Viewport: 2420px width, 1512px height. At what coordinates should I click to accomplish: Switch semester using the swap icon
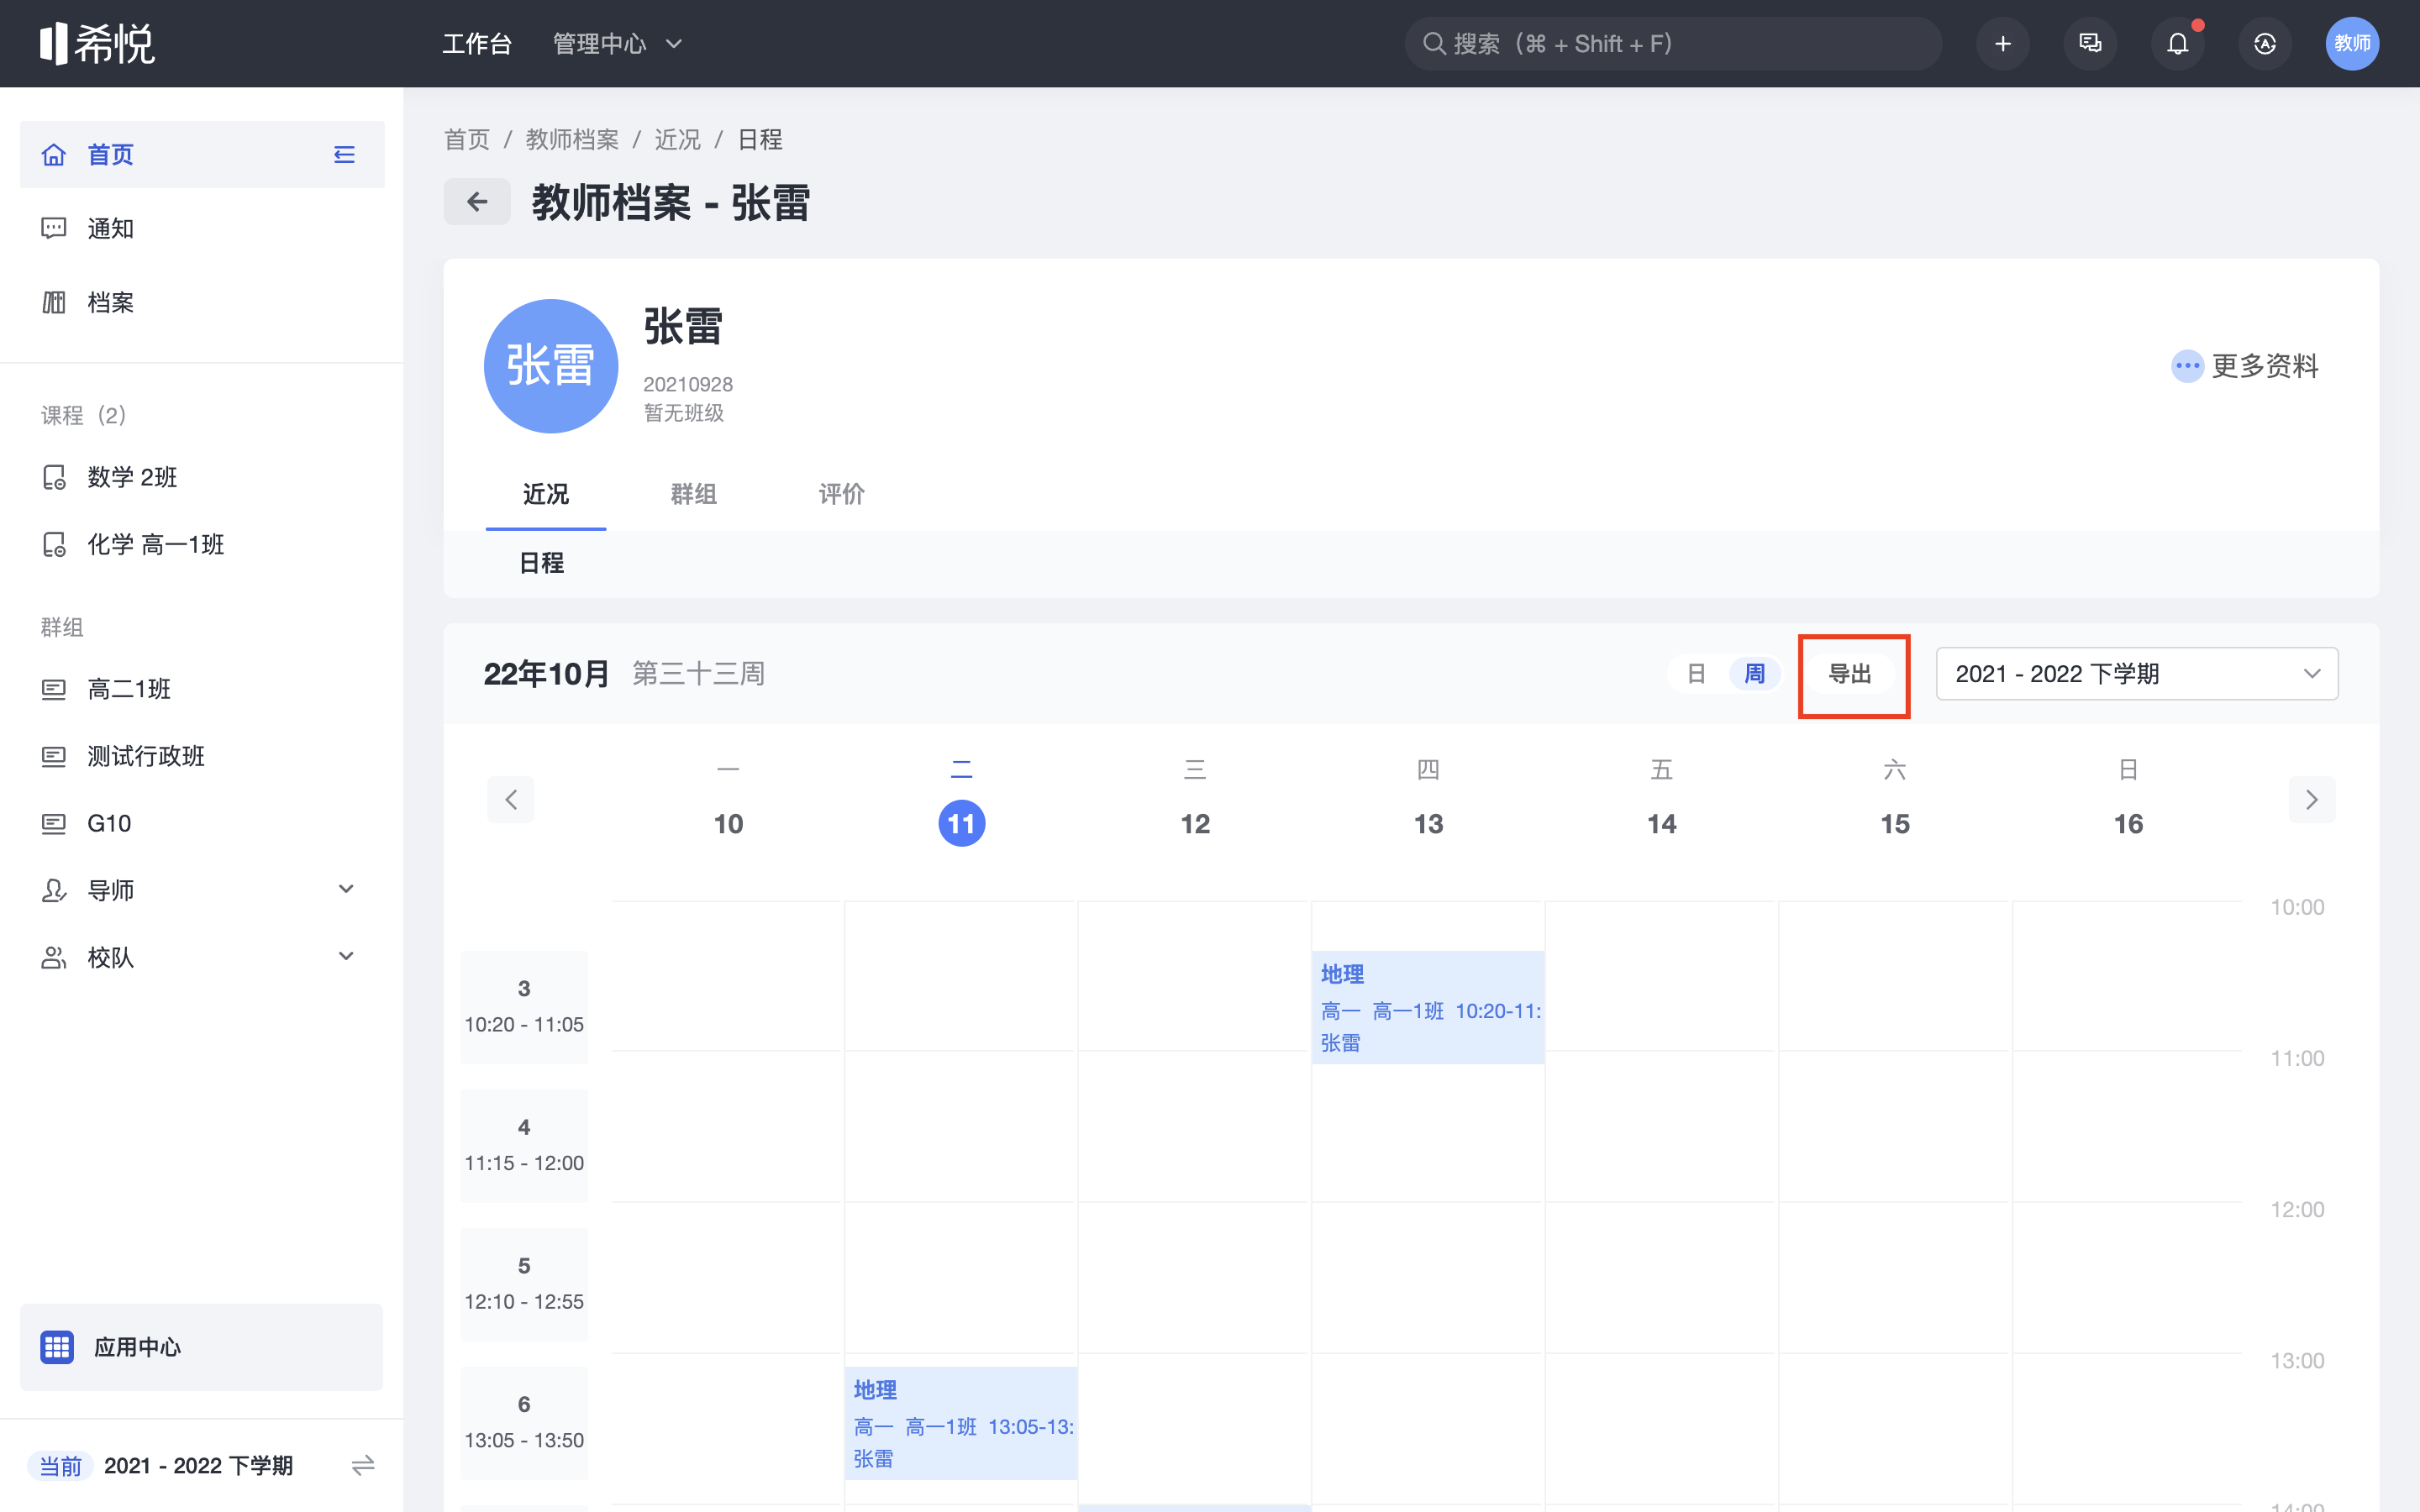click(363, 1465)
